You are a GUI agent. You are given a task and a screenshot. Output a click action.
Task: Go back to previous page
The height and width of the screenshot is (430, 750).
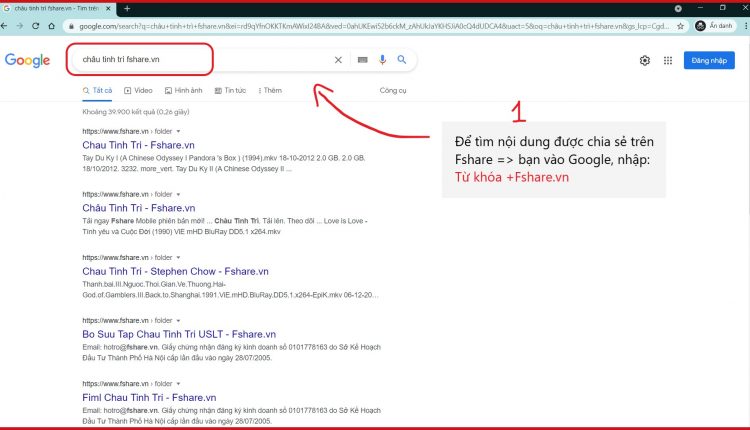click(4, 26)
